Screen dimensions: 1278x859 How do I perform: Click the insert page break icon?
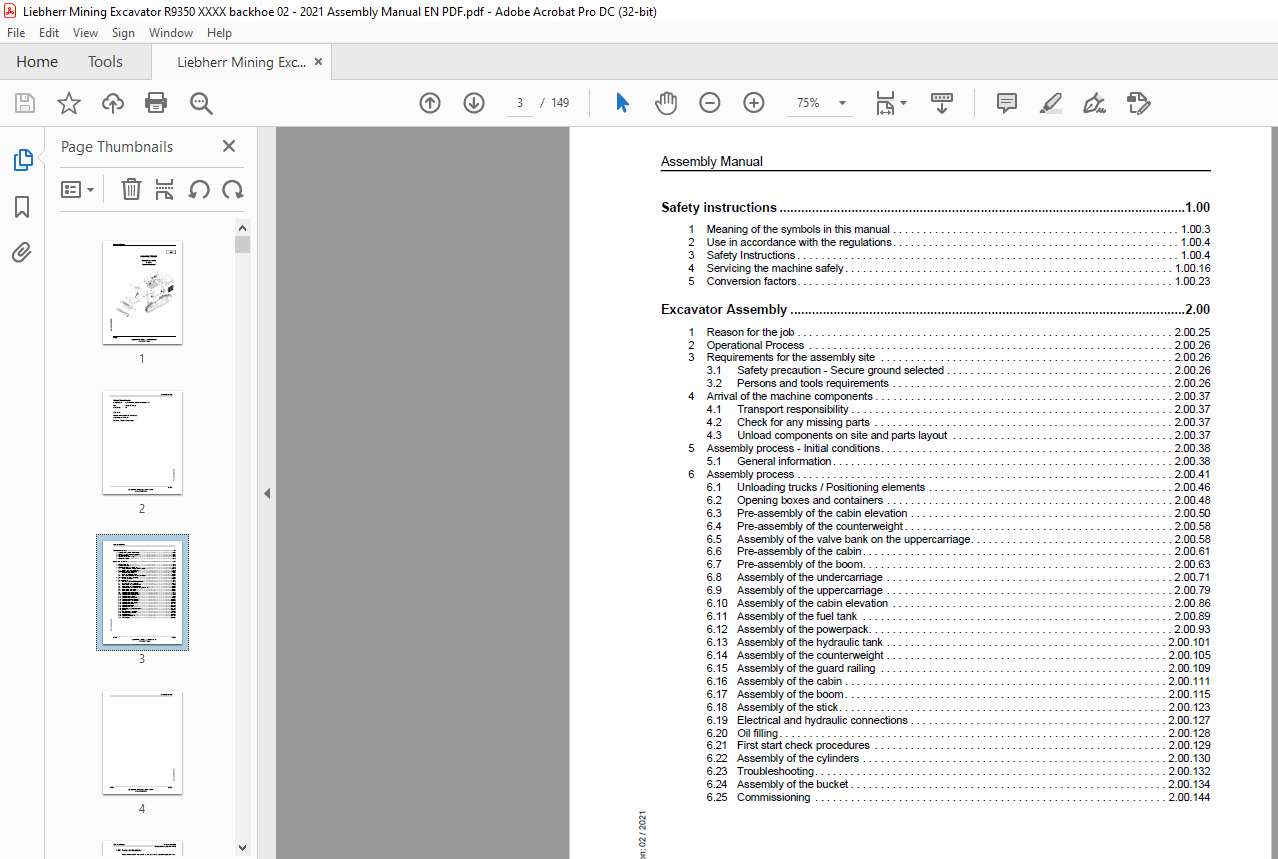point(165,189)
